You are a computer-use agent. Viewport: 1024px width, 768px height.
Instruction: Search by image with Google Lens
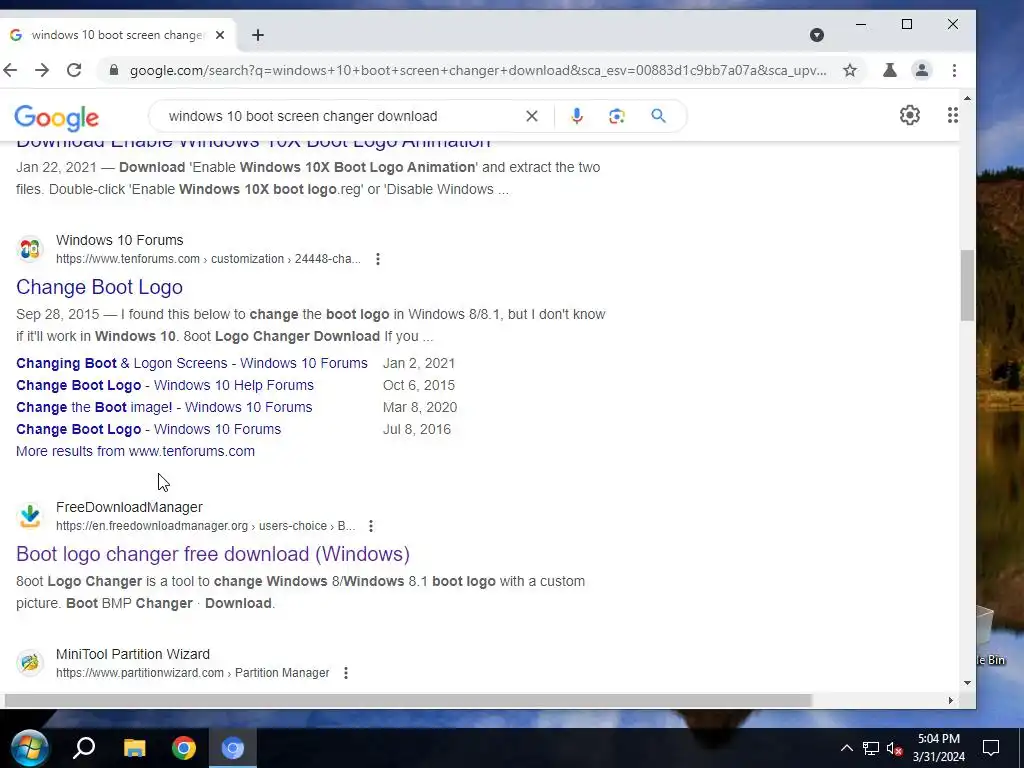(616, 116)
